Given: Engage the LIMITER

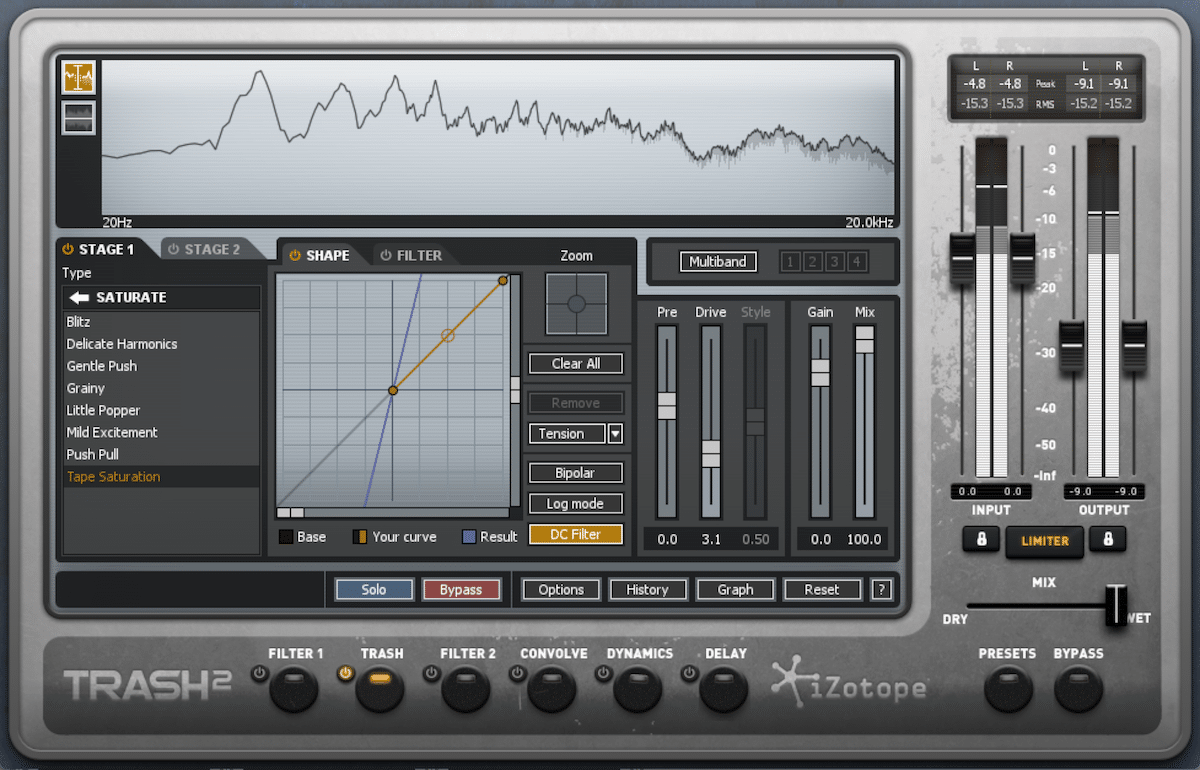Looking at the screenshot, I should pyautogui.click(x=1044, y=541).
